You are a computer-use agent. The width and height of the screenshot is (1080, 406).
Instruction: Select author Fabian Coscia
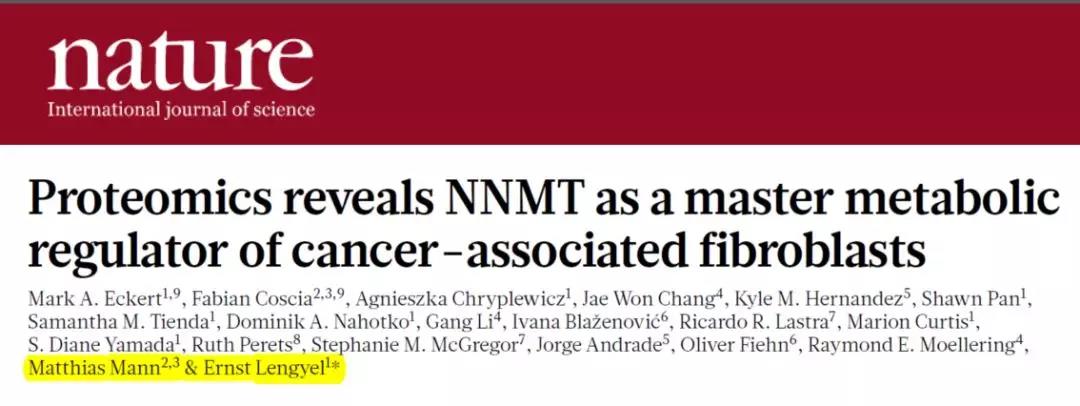pyautogui.click(x=264, y=299)
